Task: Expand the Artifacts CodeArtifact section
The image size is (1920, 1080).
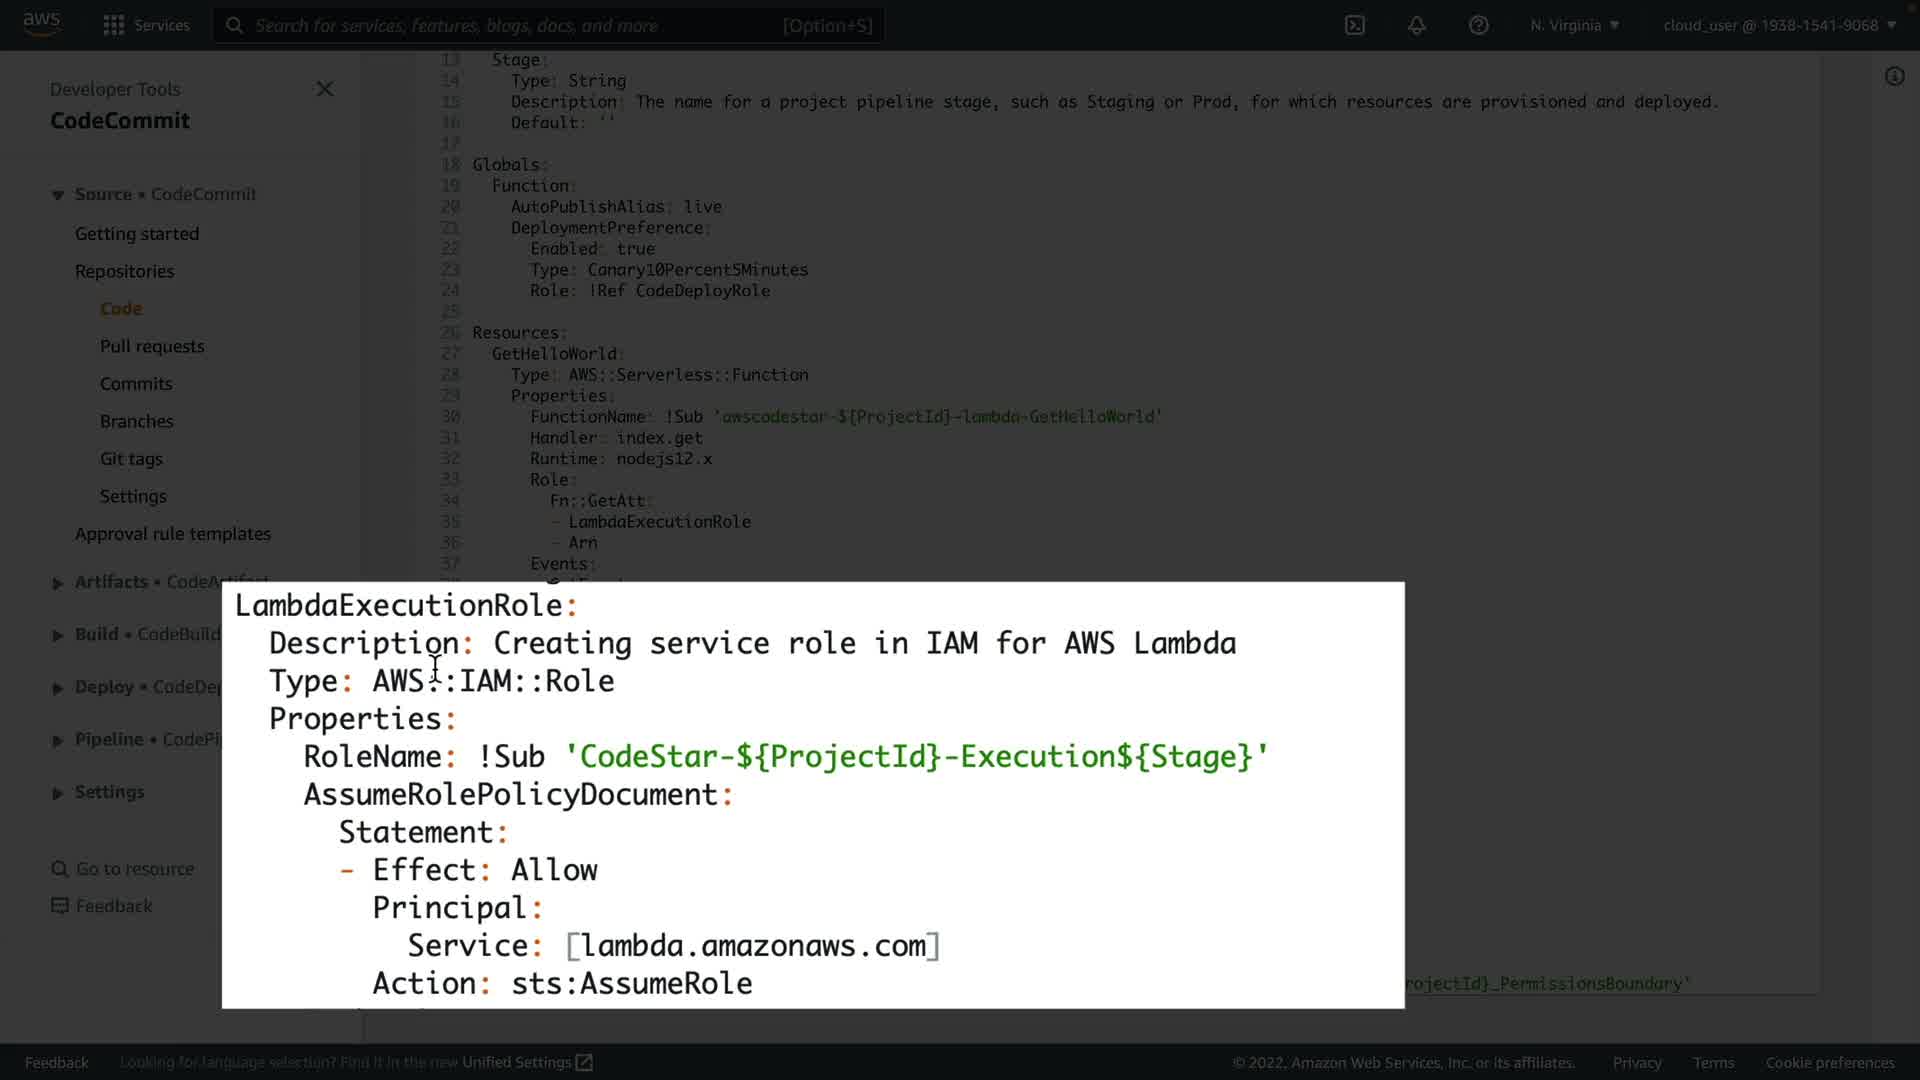Action: 58,583
